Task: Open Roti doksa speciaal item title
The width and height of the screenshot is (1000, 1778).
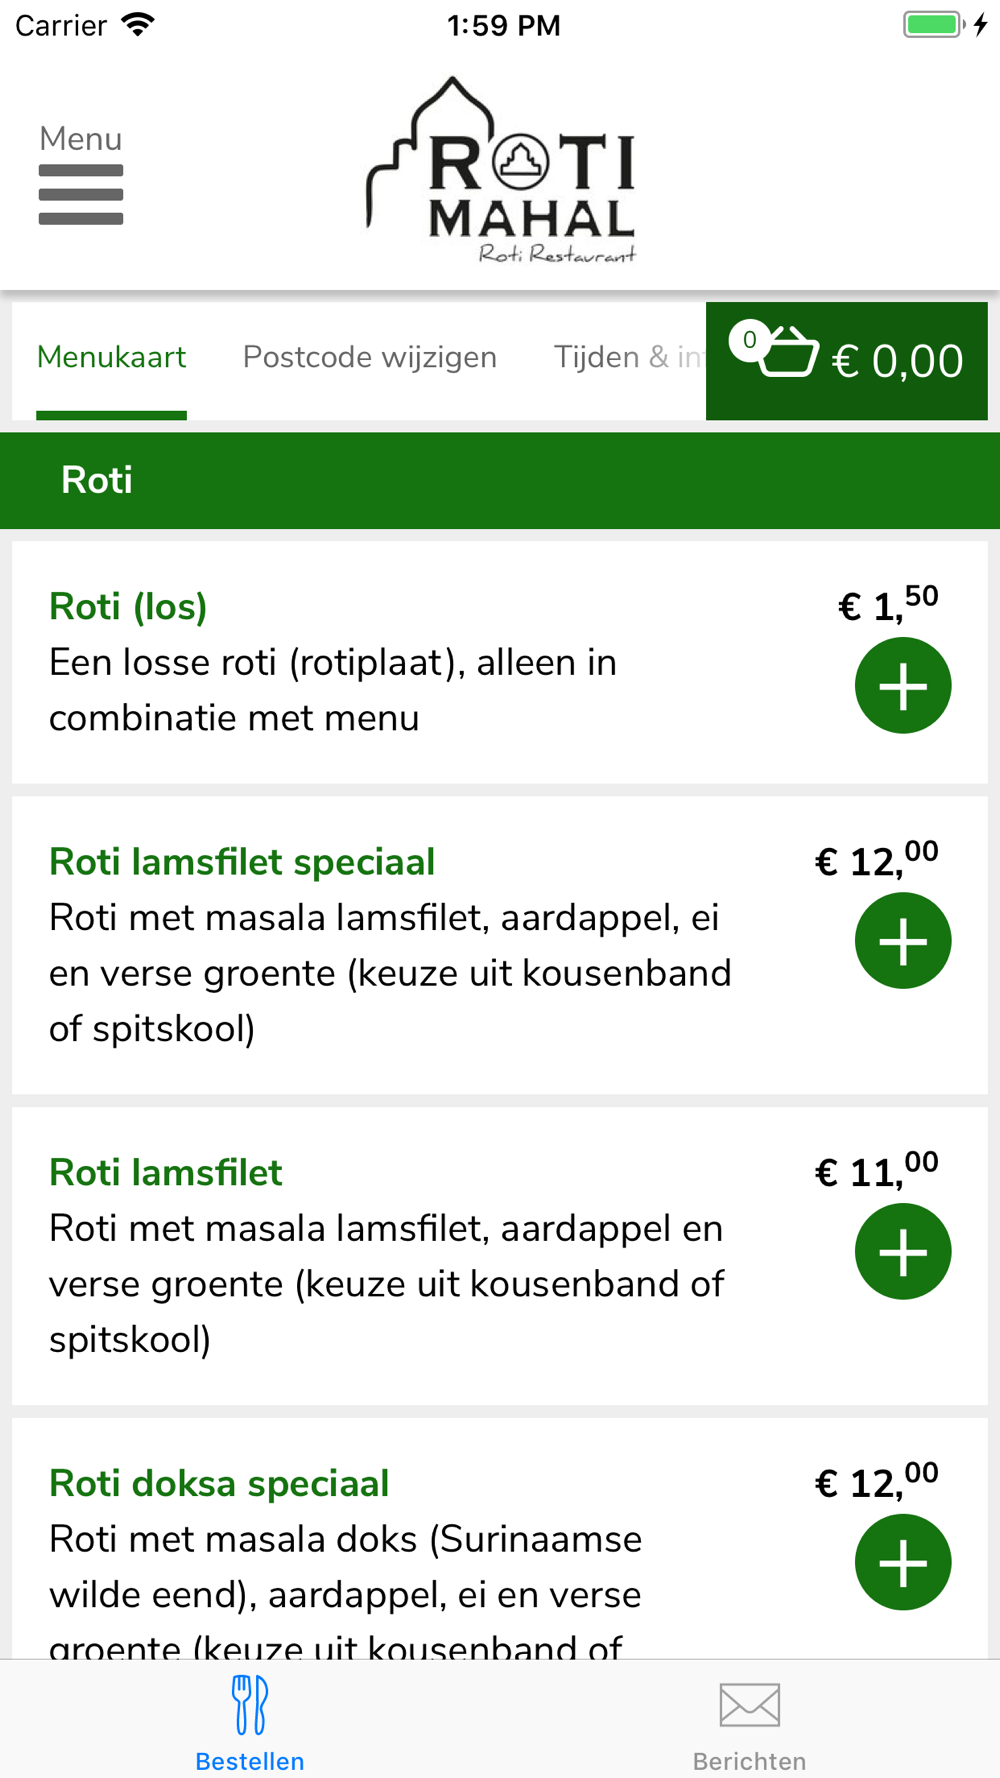Action: click(x=219, y=1484)
